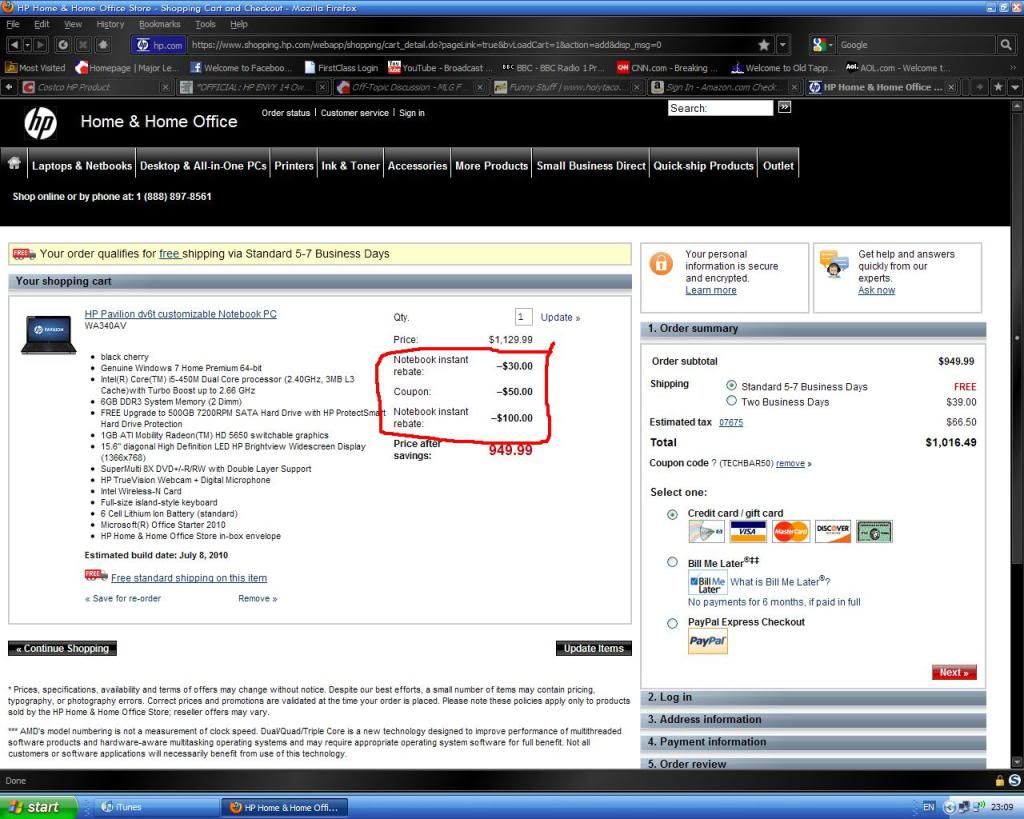Image resolution: width=1024 pixels, height=819 pixels.
Task: Click the HP site Search field
Action: [x=720, y=108]
